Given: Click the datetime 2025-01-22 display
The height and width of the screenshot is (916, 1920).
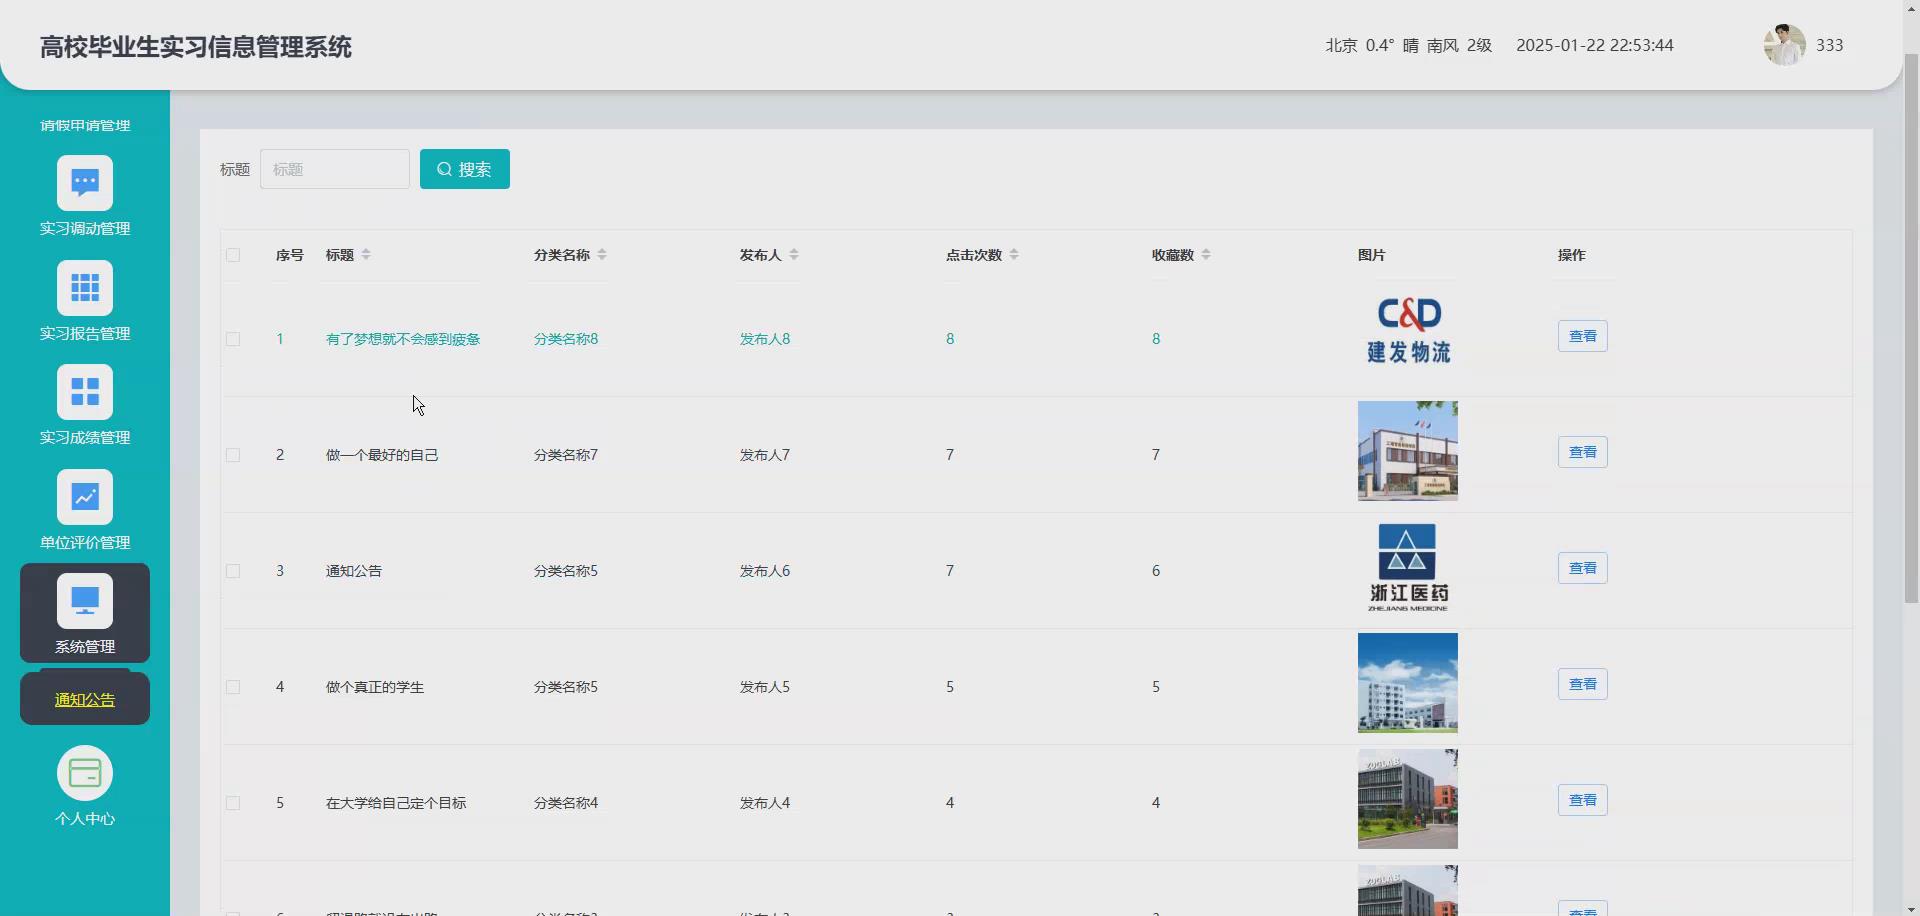Looking at the screenshot, I should [x=1595, y=45].
